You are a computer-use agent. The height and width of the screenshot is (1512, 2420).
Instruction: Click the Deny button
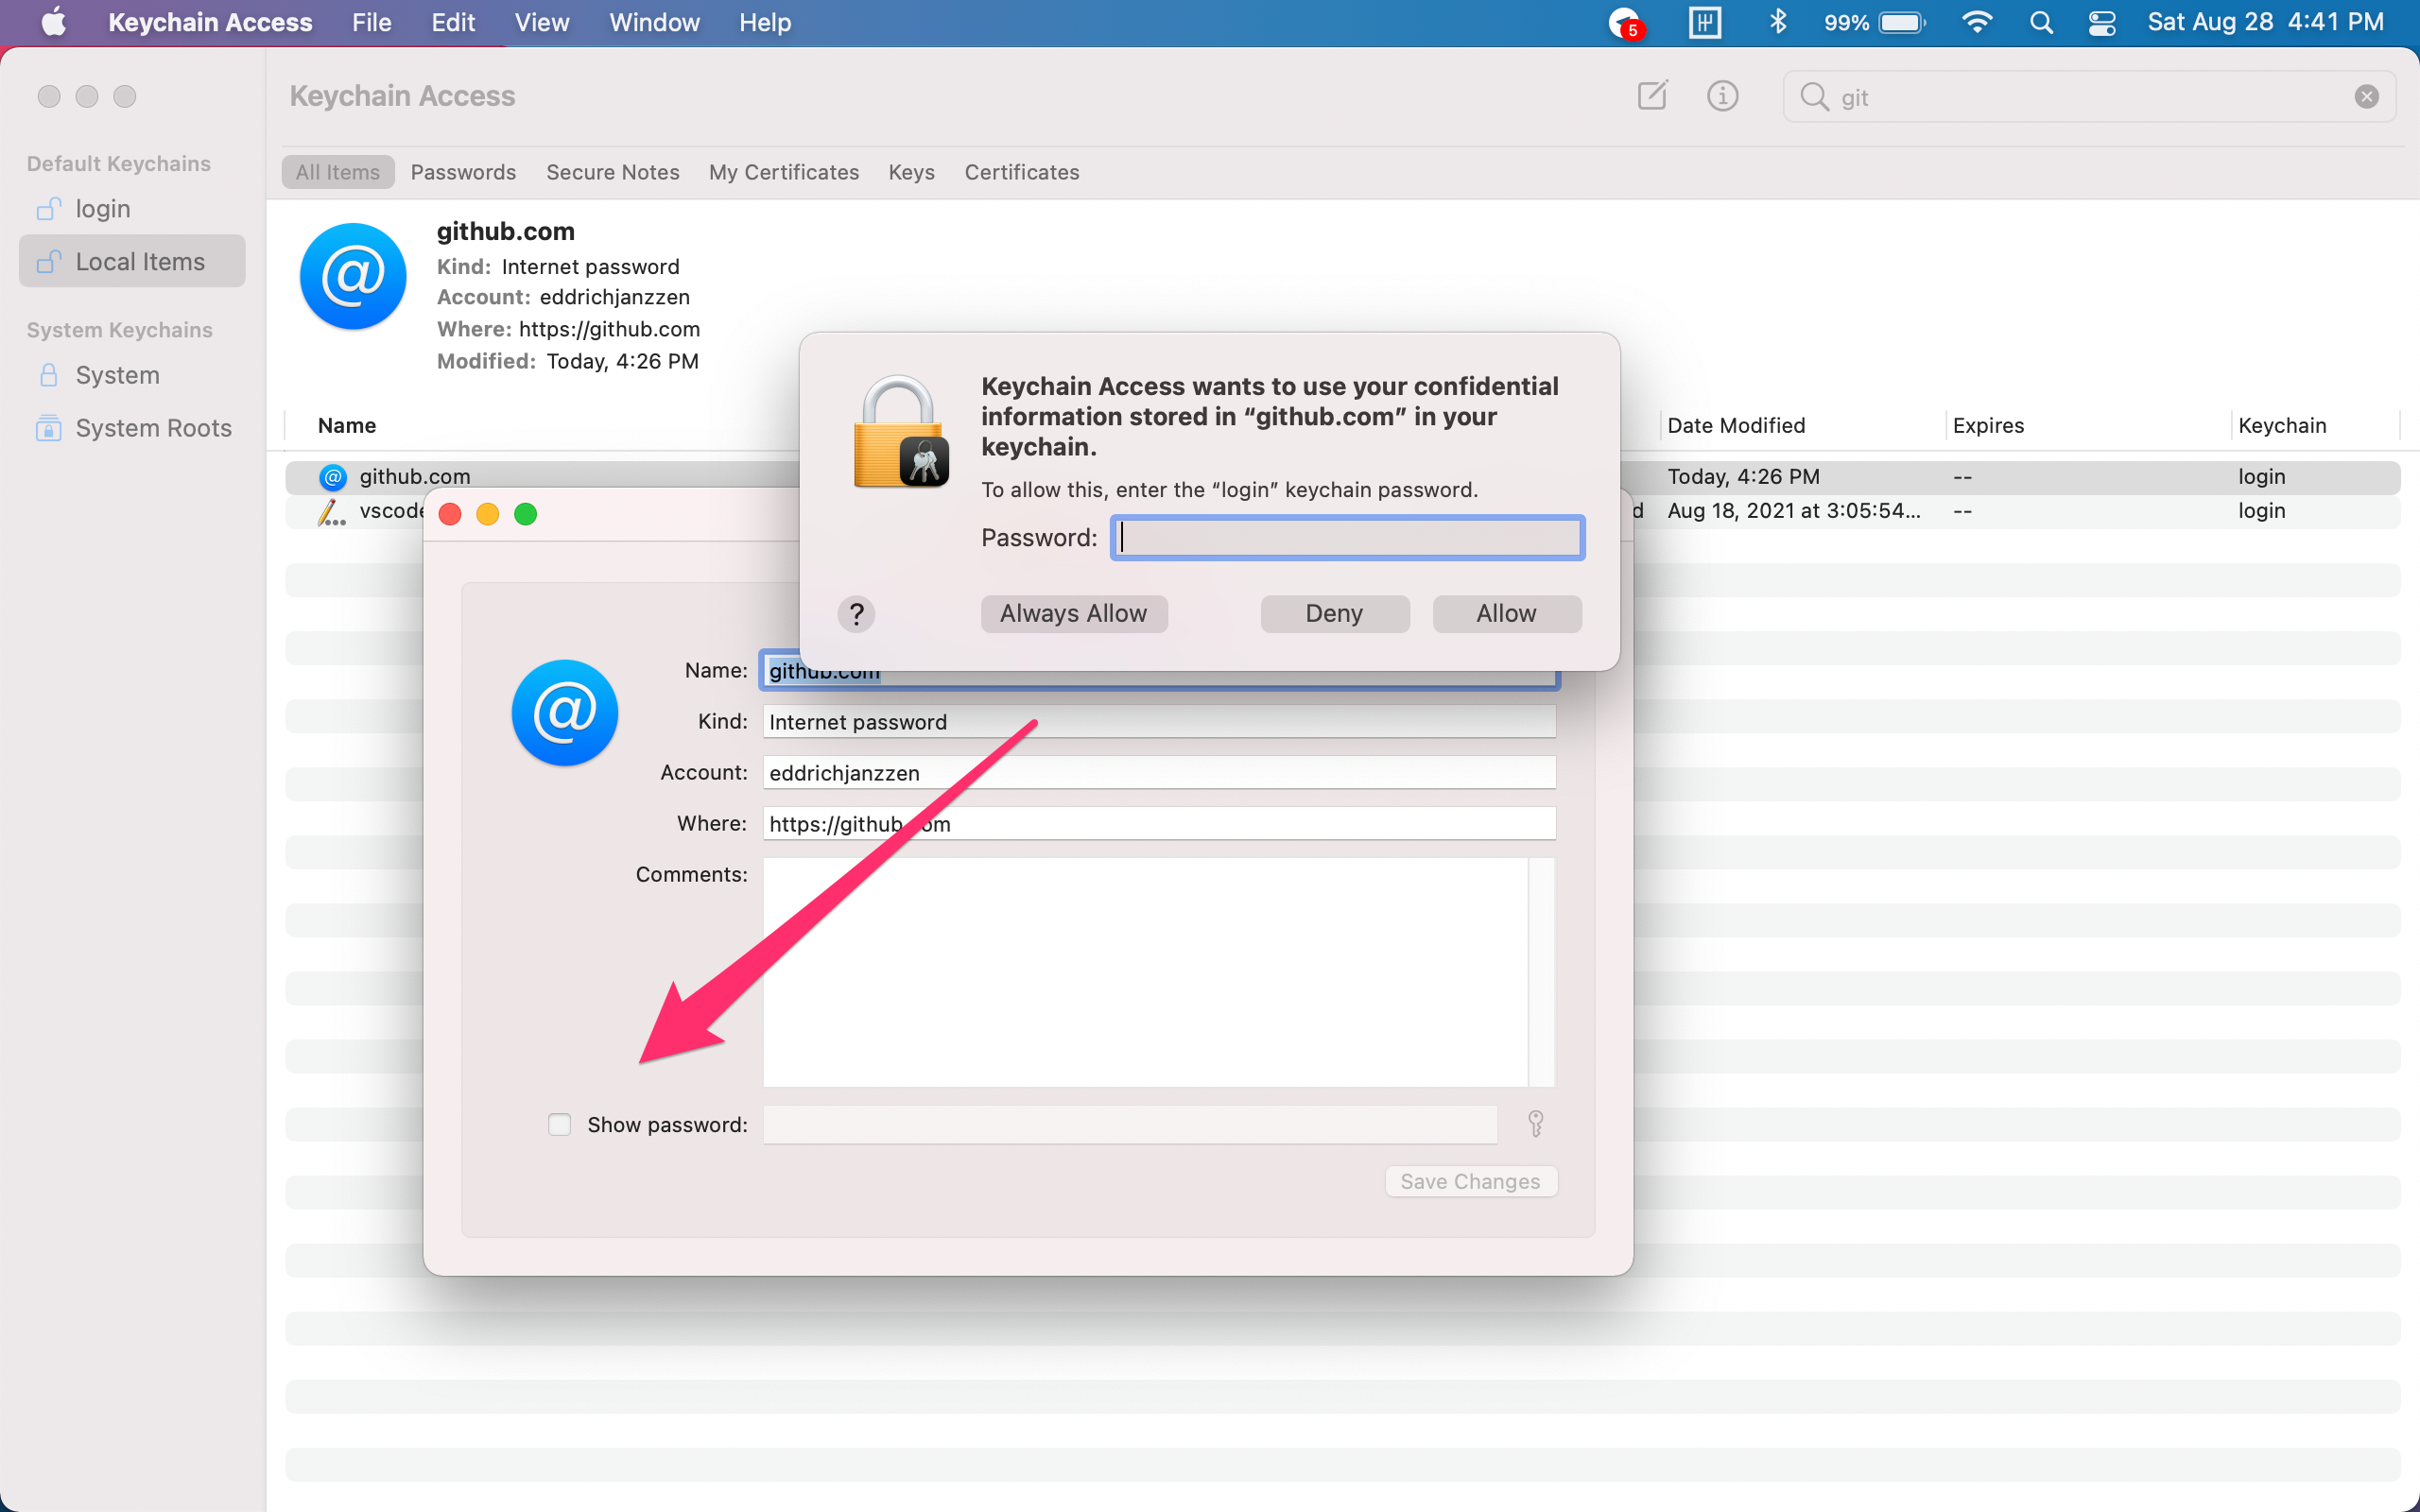pos(1335,611)
